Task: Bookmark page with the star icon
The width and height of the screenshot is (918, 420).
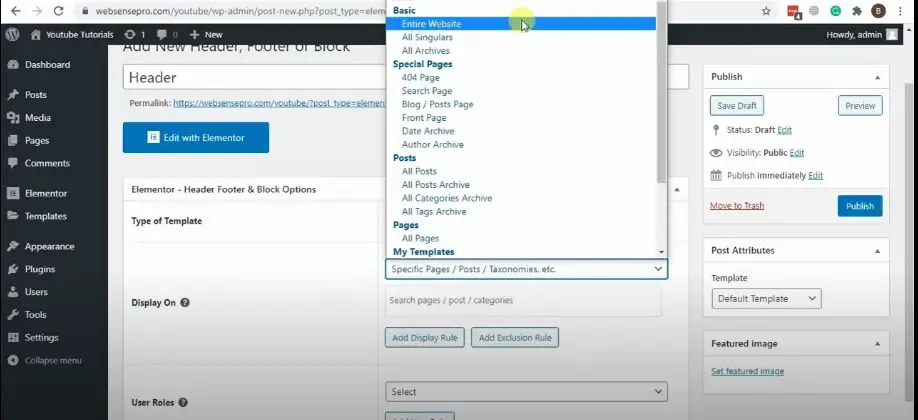Action: tap(766, 11)
